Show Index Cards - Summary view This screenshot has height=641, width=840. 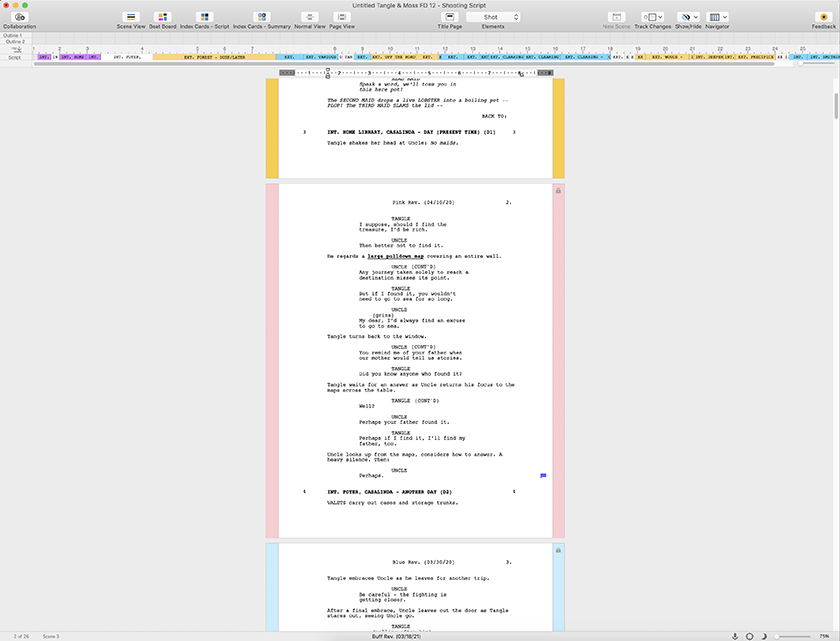pos(261,18)
